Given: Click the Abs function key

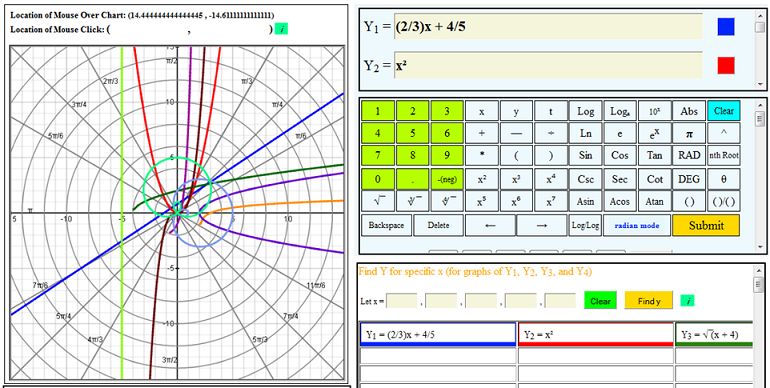Looking at the screenshot, I should (689, 111).
